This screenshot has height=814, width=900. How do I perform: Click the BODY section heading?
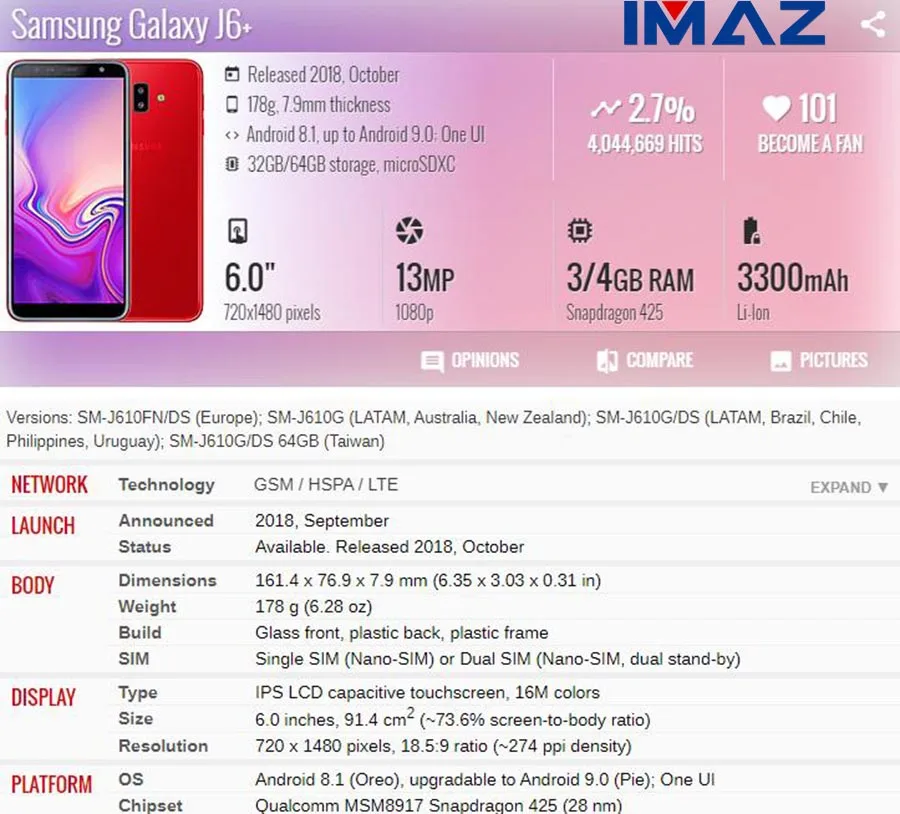33,586
